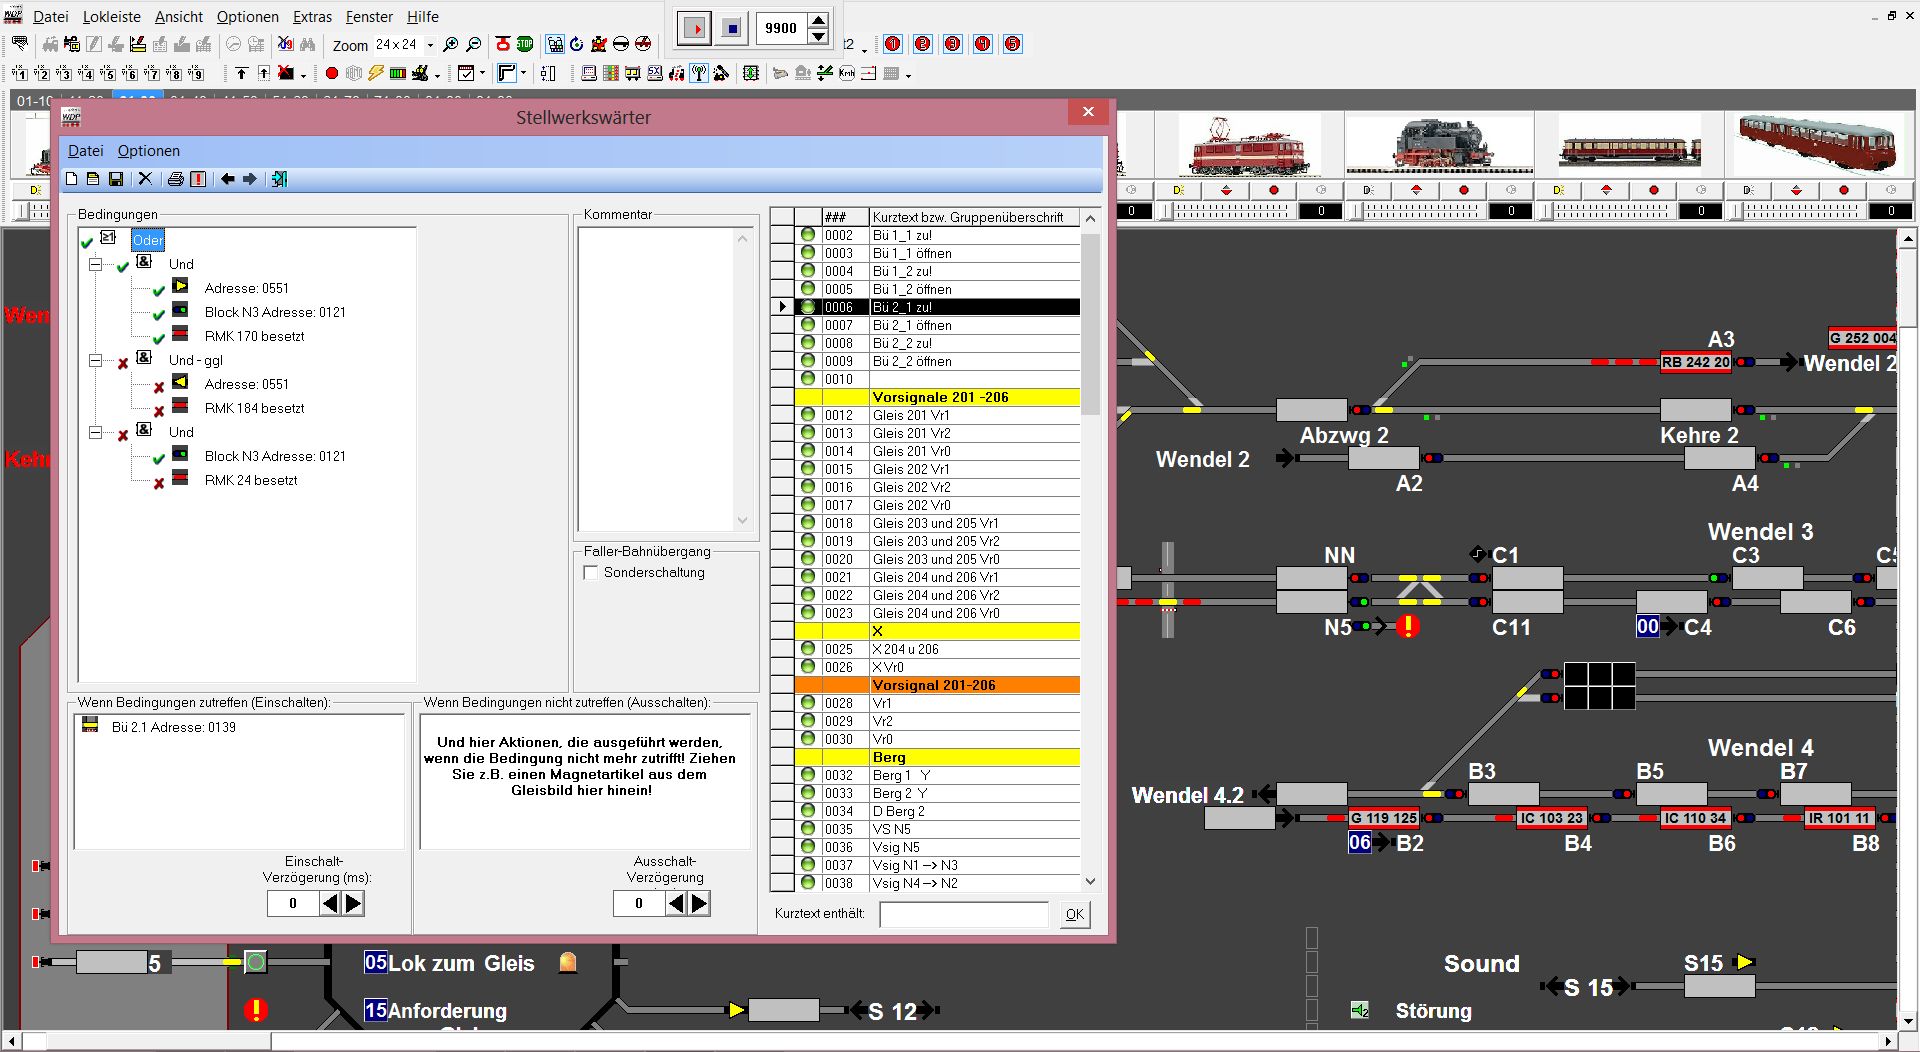Toggle the green lamp of row 0026 X Vr0

pyautogui.click(x=808, y=667)
